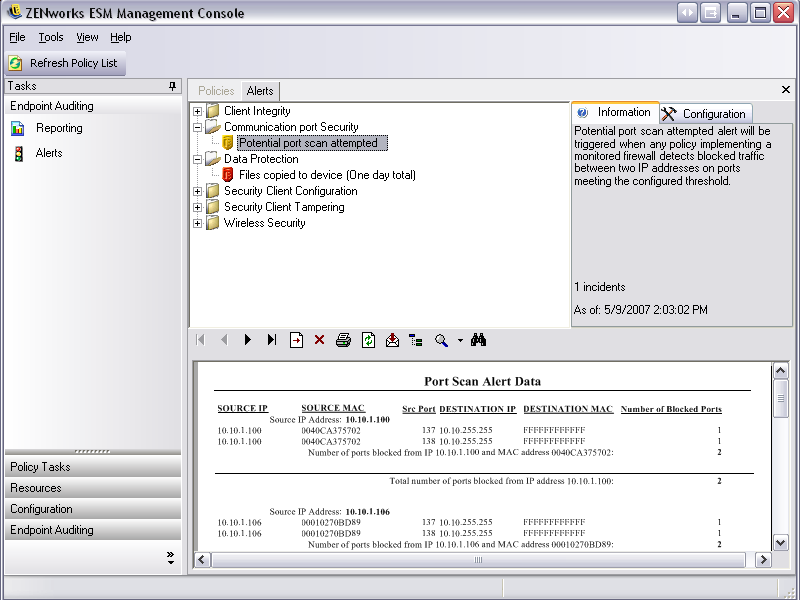Open the Configuration section in Tasks
The width and height of the screenshot is (800, 600).
click(93, 509)
